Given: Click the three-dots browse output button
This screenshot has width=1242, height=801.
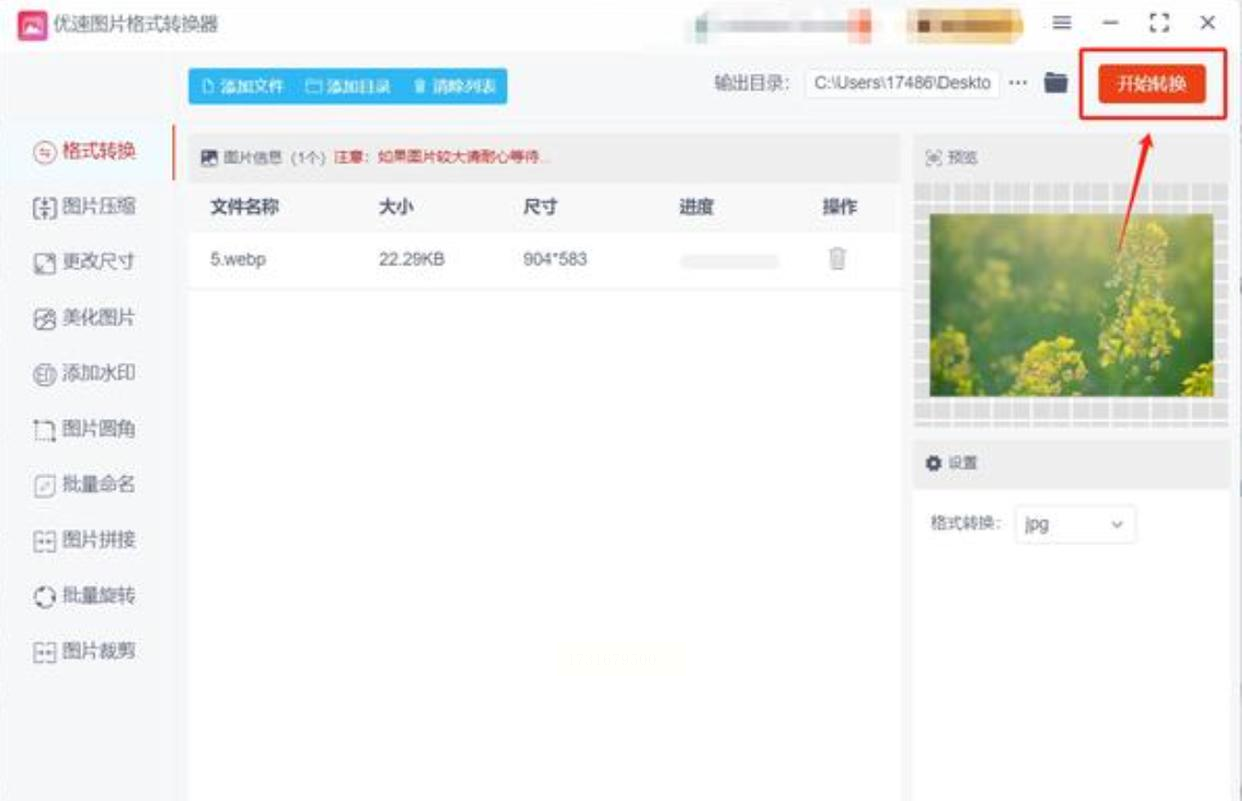Looking at the screenshot, I should click(1018, 83).
